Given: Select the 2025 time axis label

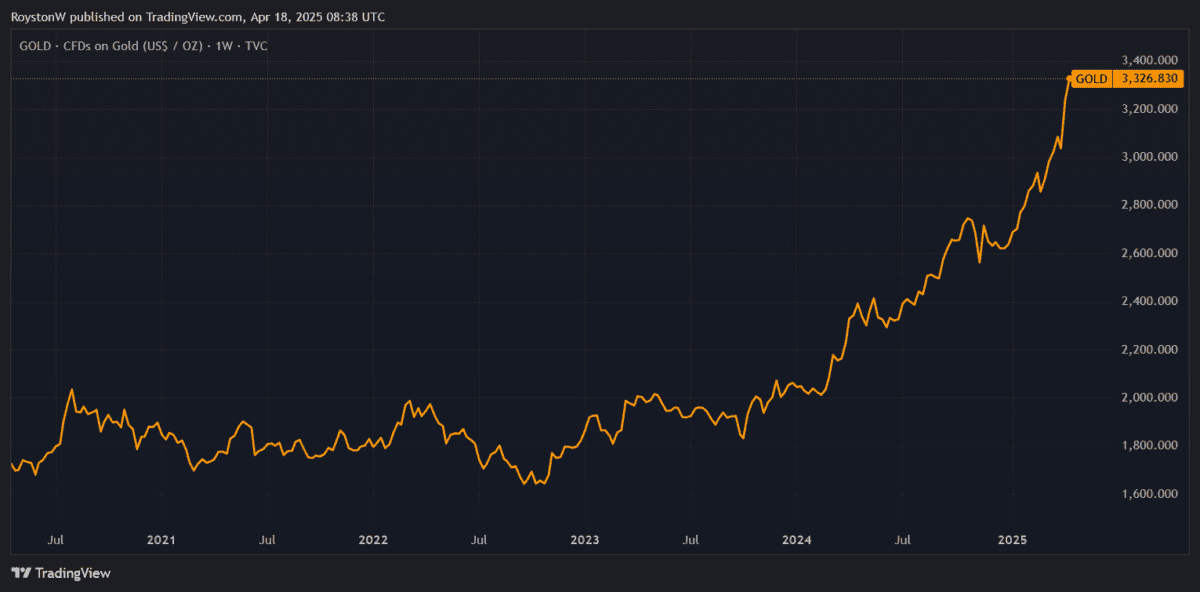Looking at the screenshot, I should pyautogui.click(x=1013, y=540).
